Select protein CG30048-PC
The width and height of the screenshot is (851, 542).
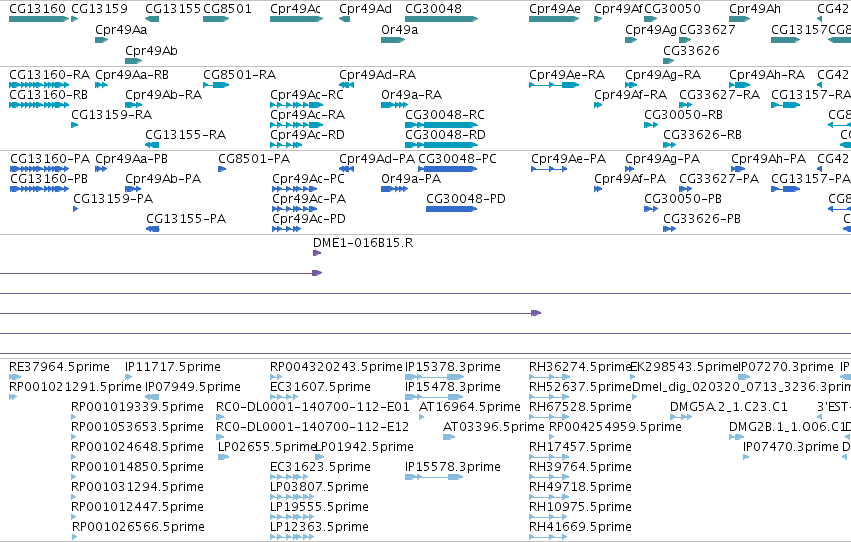[457, 159]
